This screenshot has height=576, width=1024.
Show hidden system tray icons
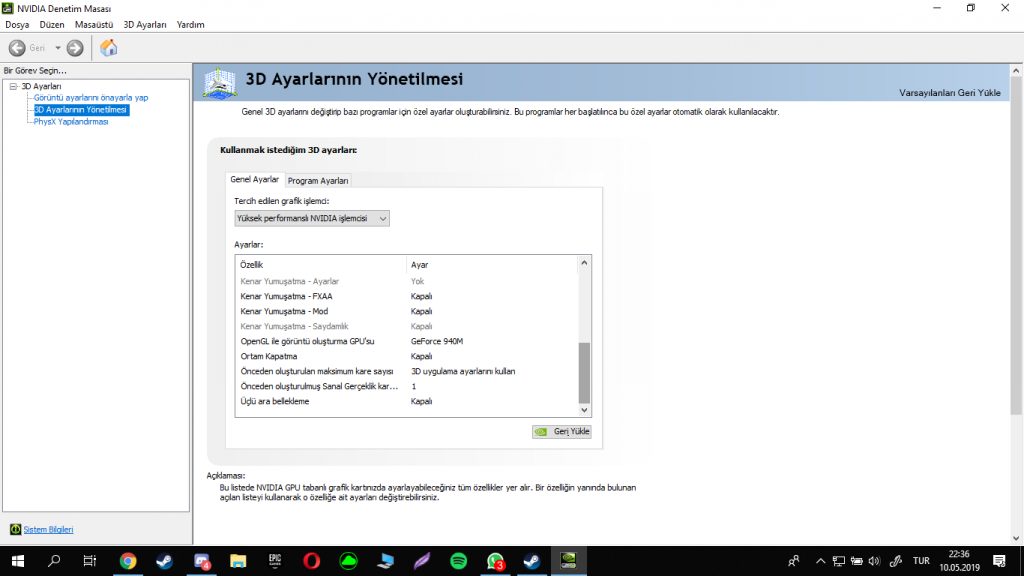[x=820, y=561]
